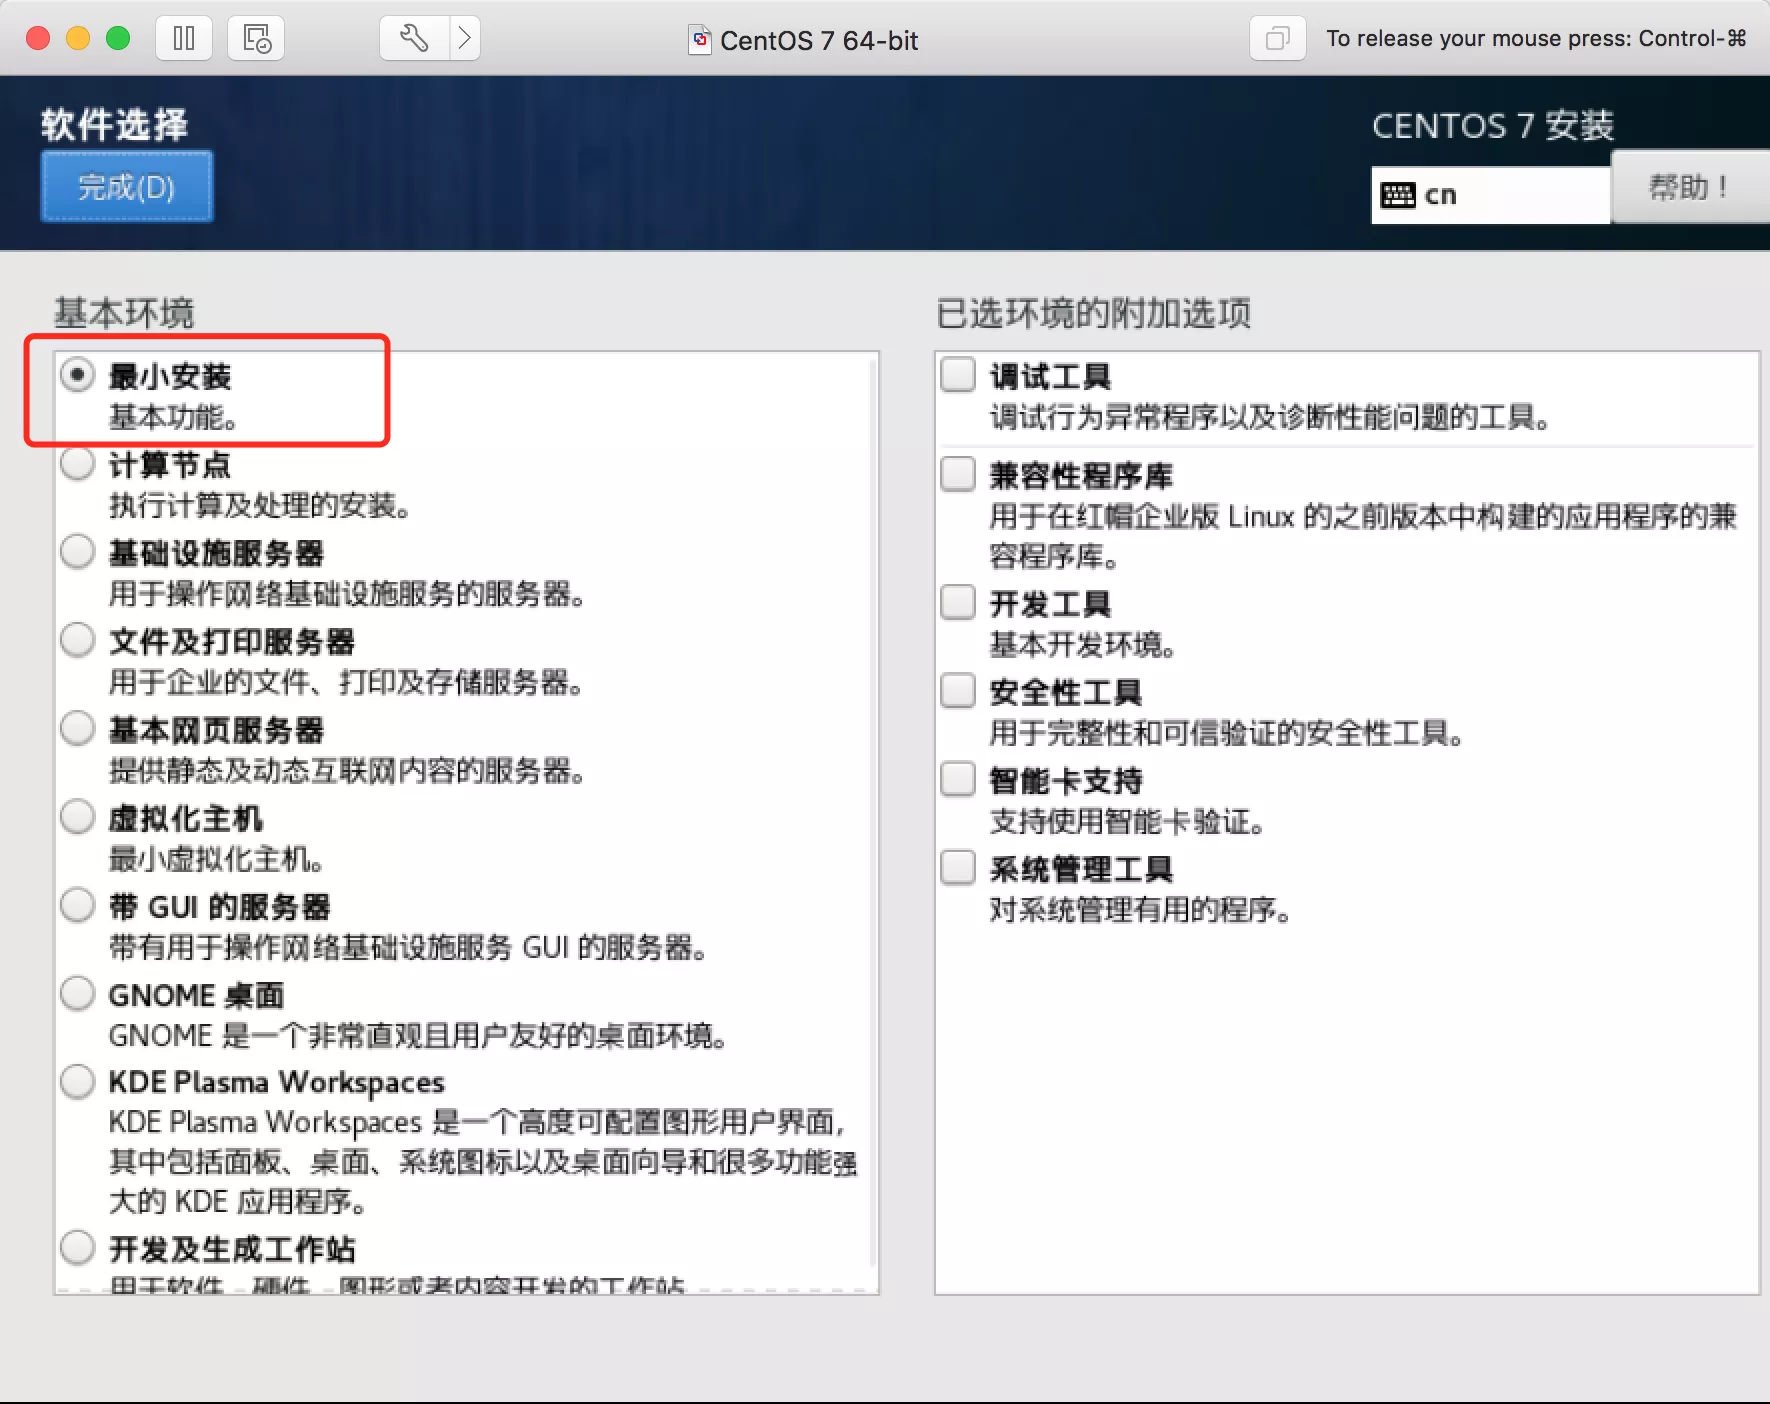Click the text 用于操作网络基础设施服务的服务器。
The height and width of the screenshot is (1404, 1770).
pos(347,594)
